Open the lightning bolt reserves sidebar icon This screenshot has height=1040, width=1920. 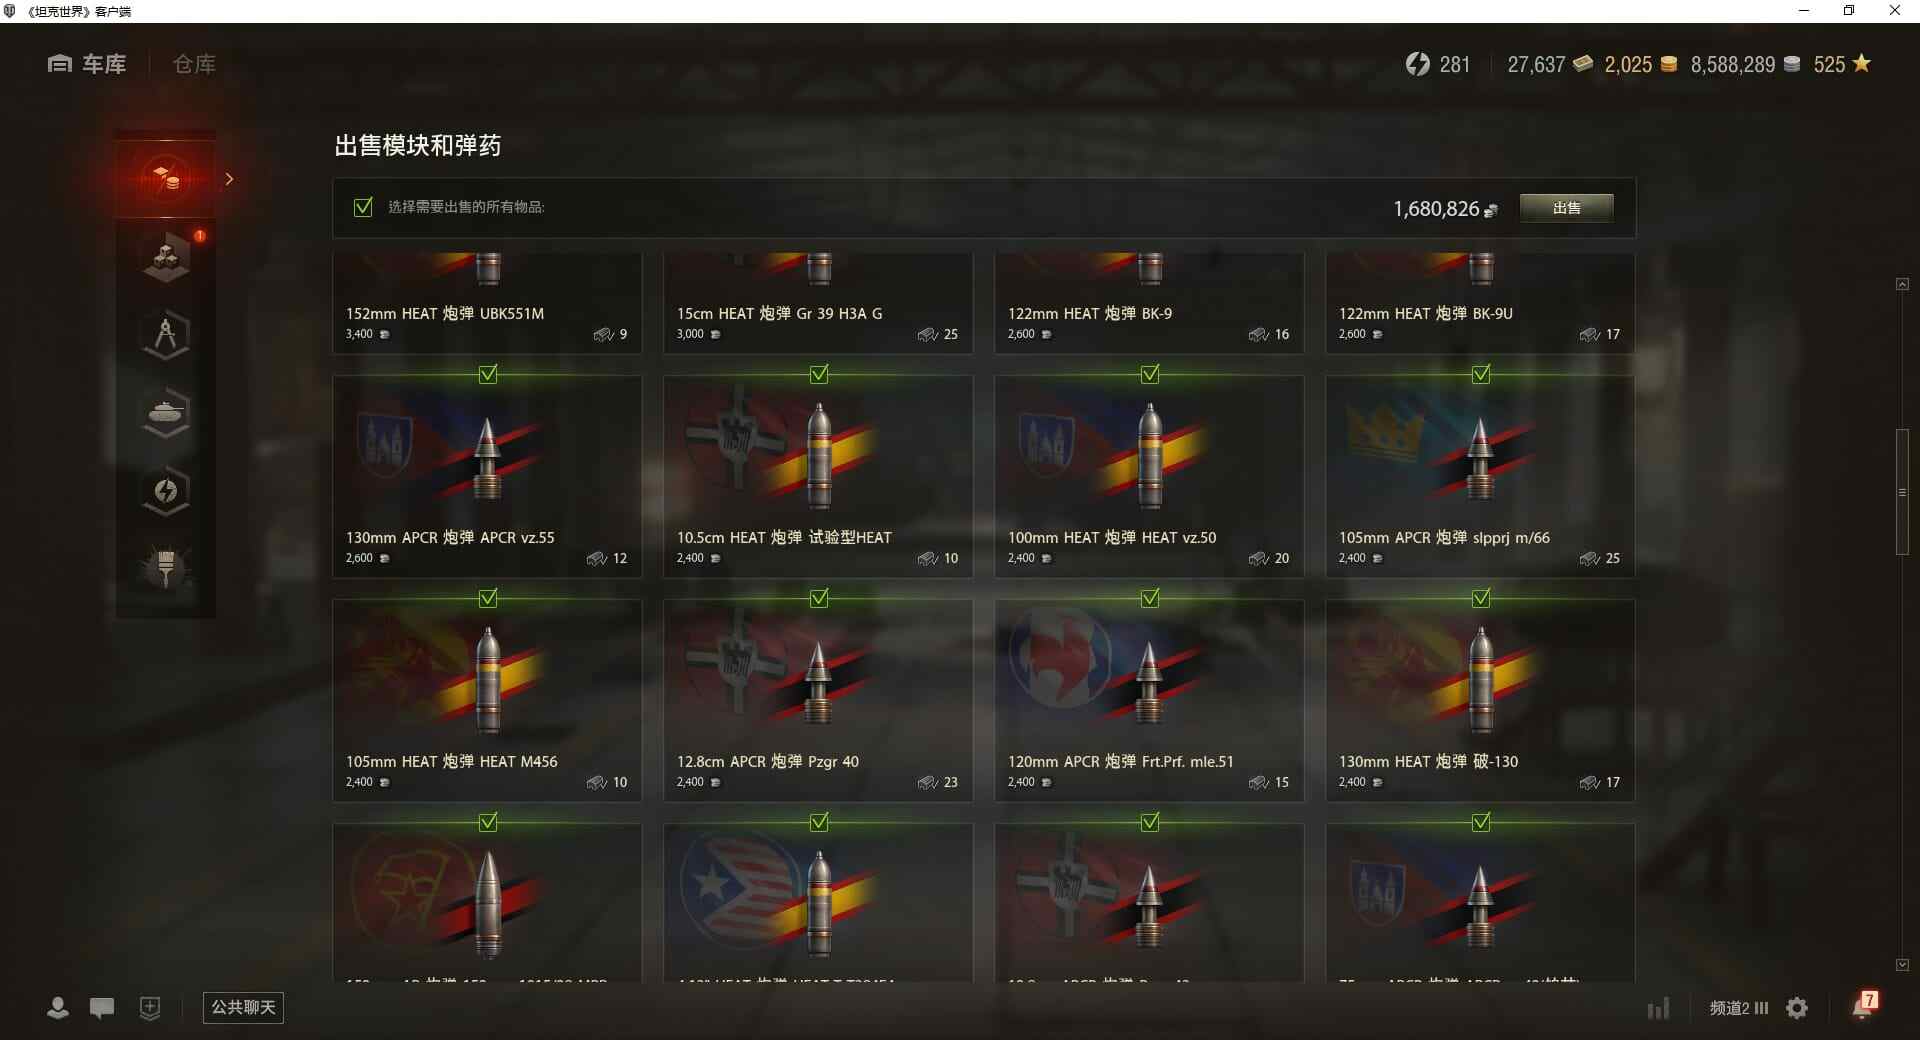click(x=166, y=491)
